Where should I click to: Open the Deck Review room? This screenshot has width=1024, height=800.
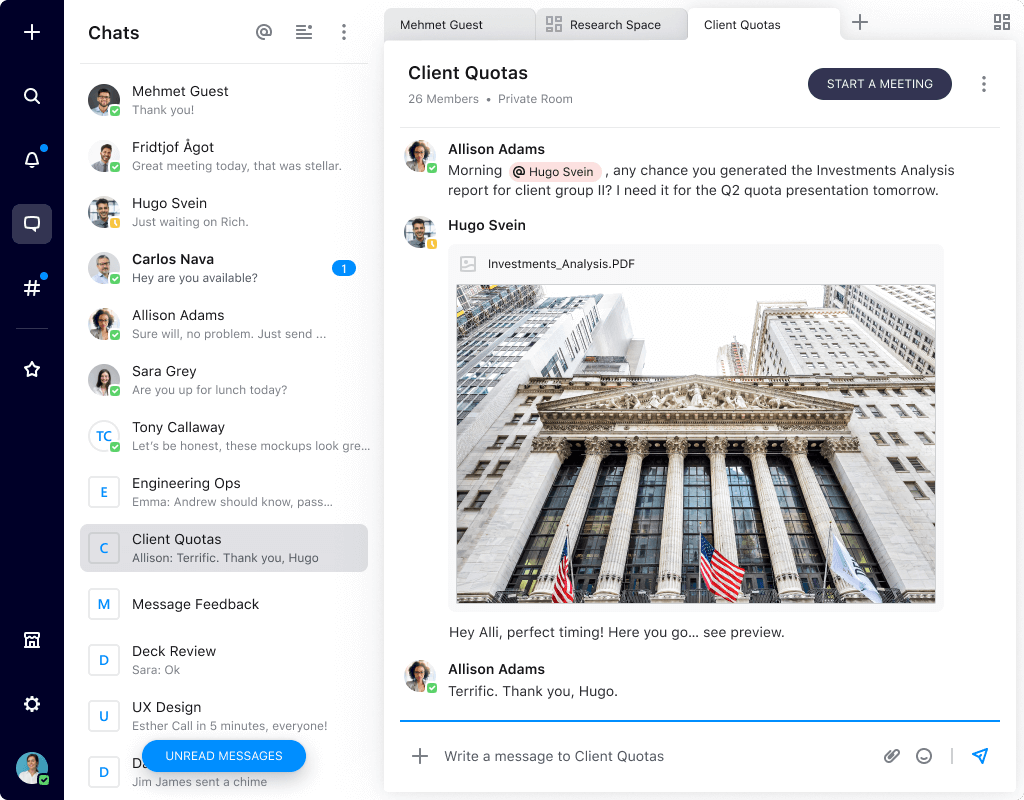point(224,660)
